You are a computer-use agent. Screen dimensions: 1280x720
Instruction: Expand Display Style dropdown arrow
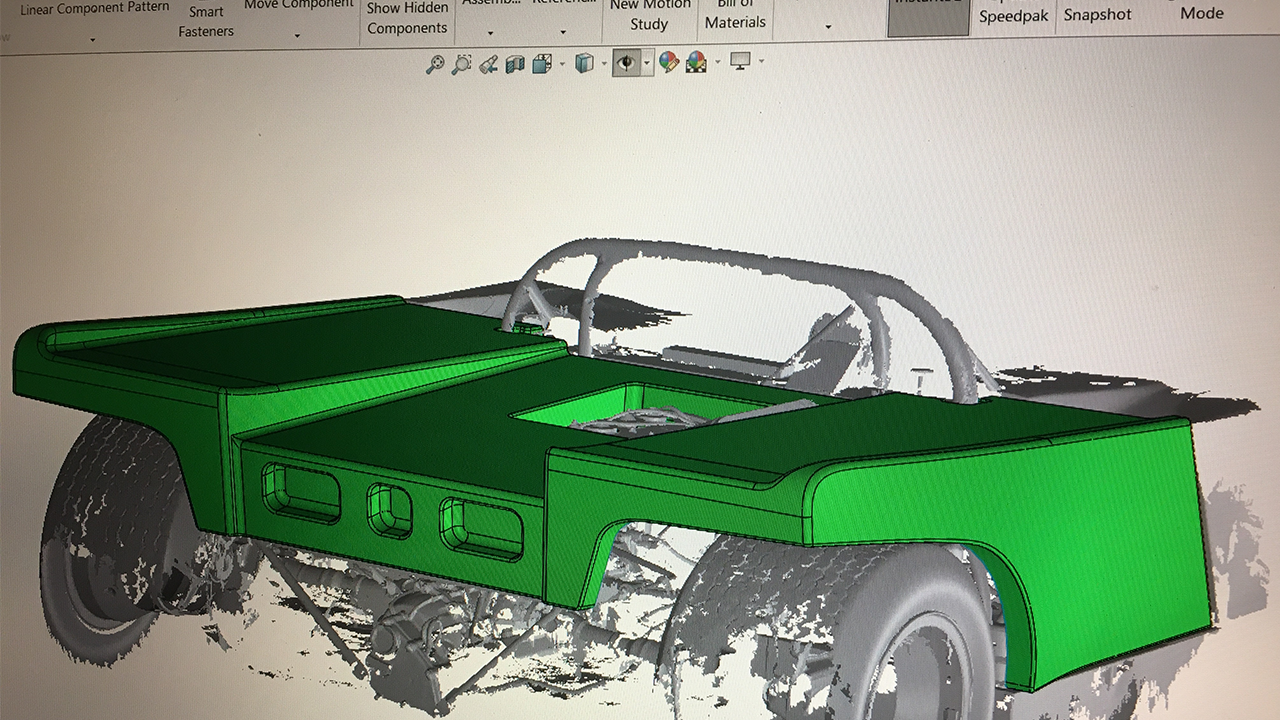[604, 64]
